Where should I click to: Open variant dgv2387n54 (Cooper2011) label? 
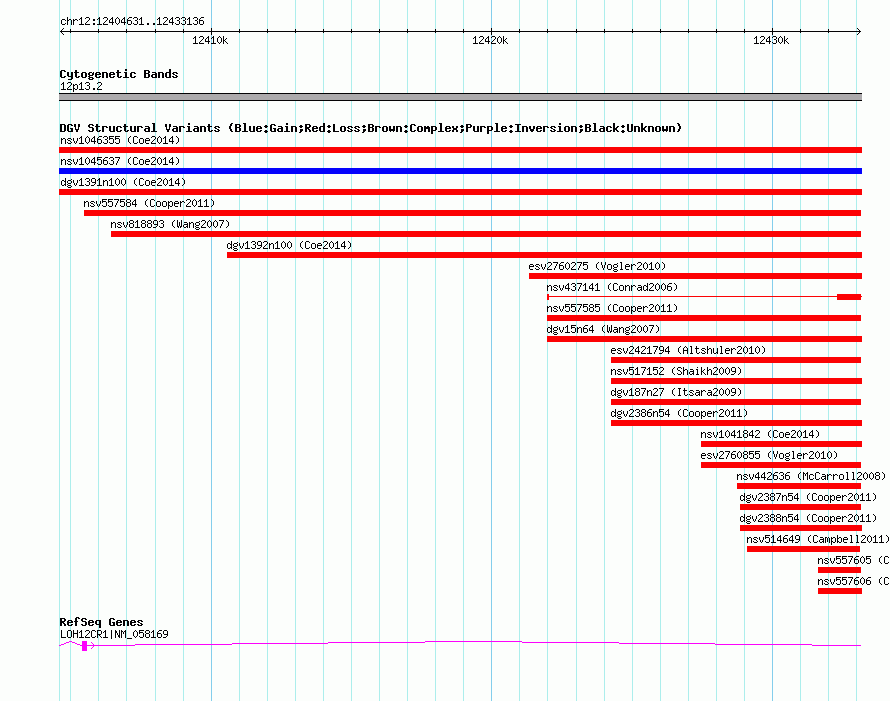click(x=808, y=497)
